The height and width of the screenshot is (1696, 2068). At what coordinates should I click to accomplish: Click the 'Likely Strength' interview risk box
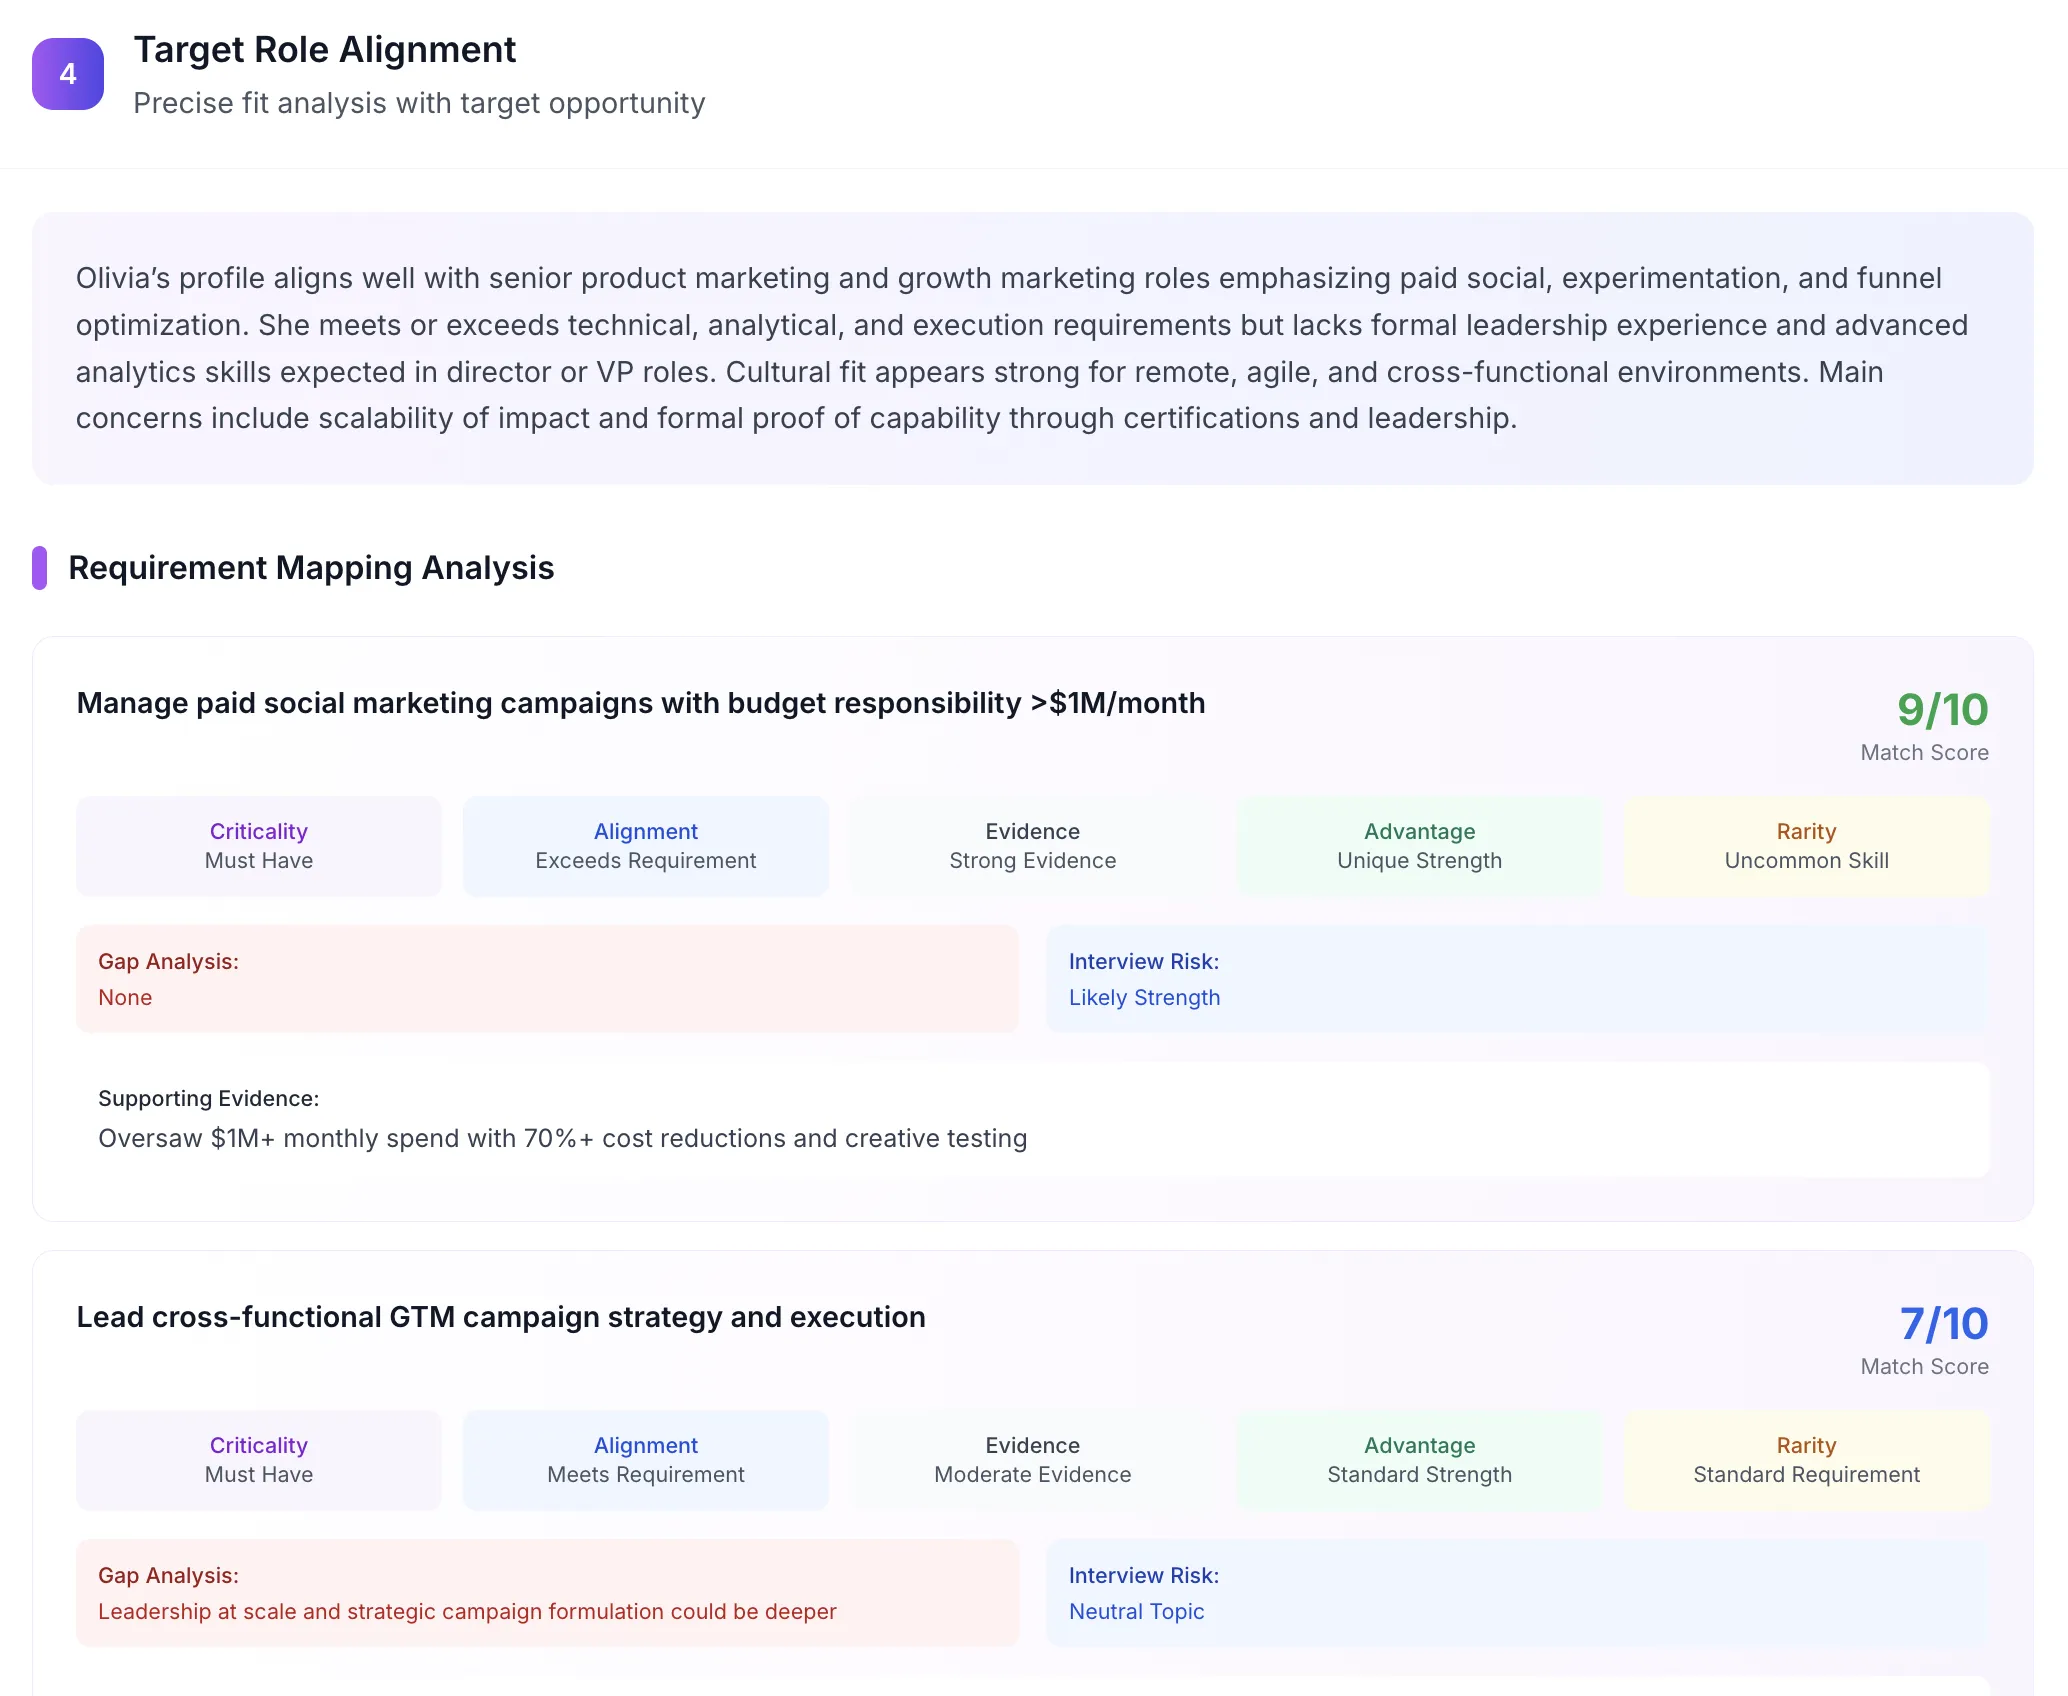point(1518,979)
